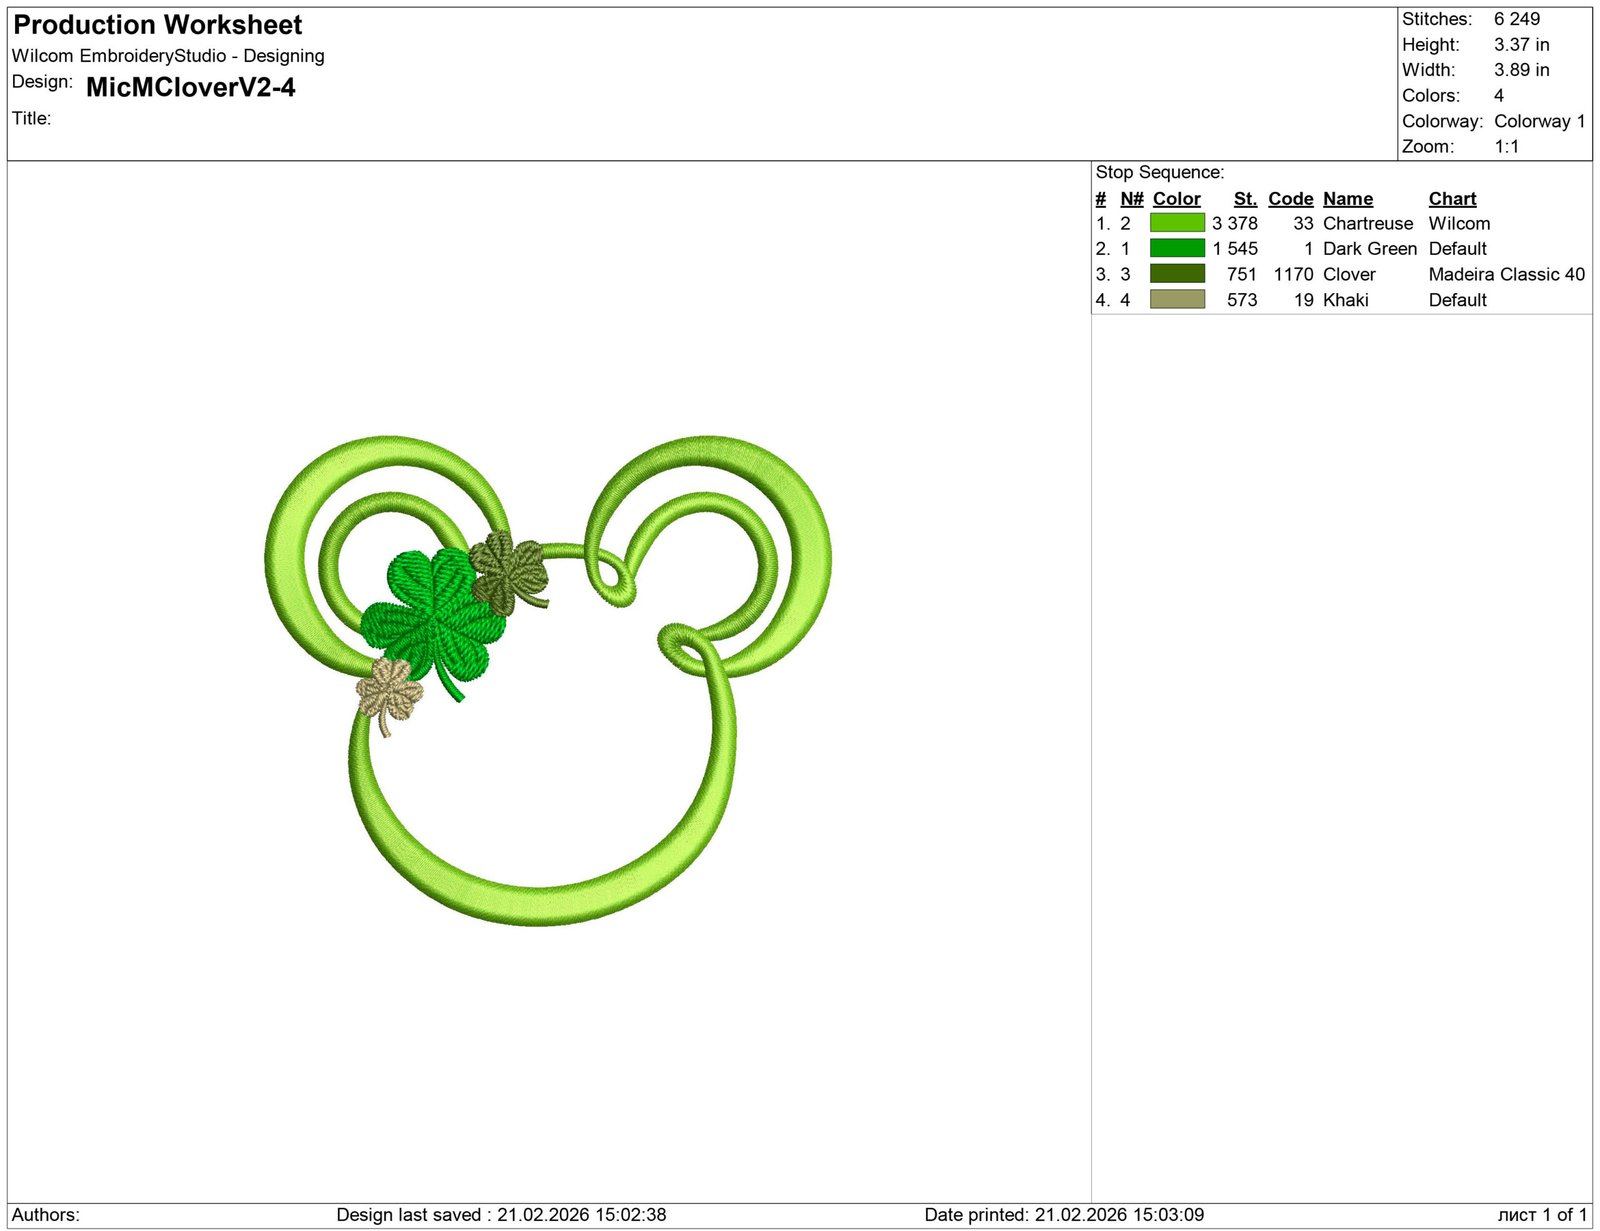Click the Dark Green swatch in row 2
The image size is (1600, 1231).
[1176, 249]
